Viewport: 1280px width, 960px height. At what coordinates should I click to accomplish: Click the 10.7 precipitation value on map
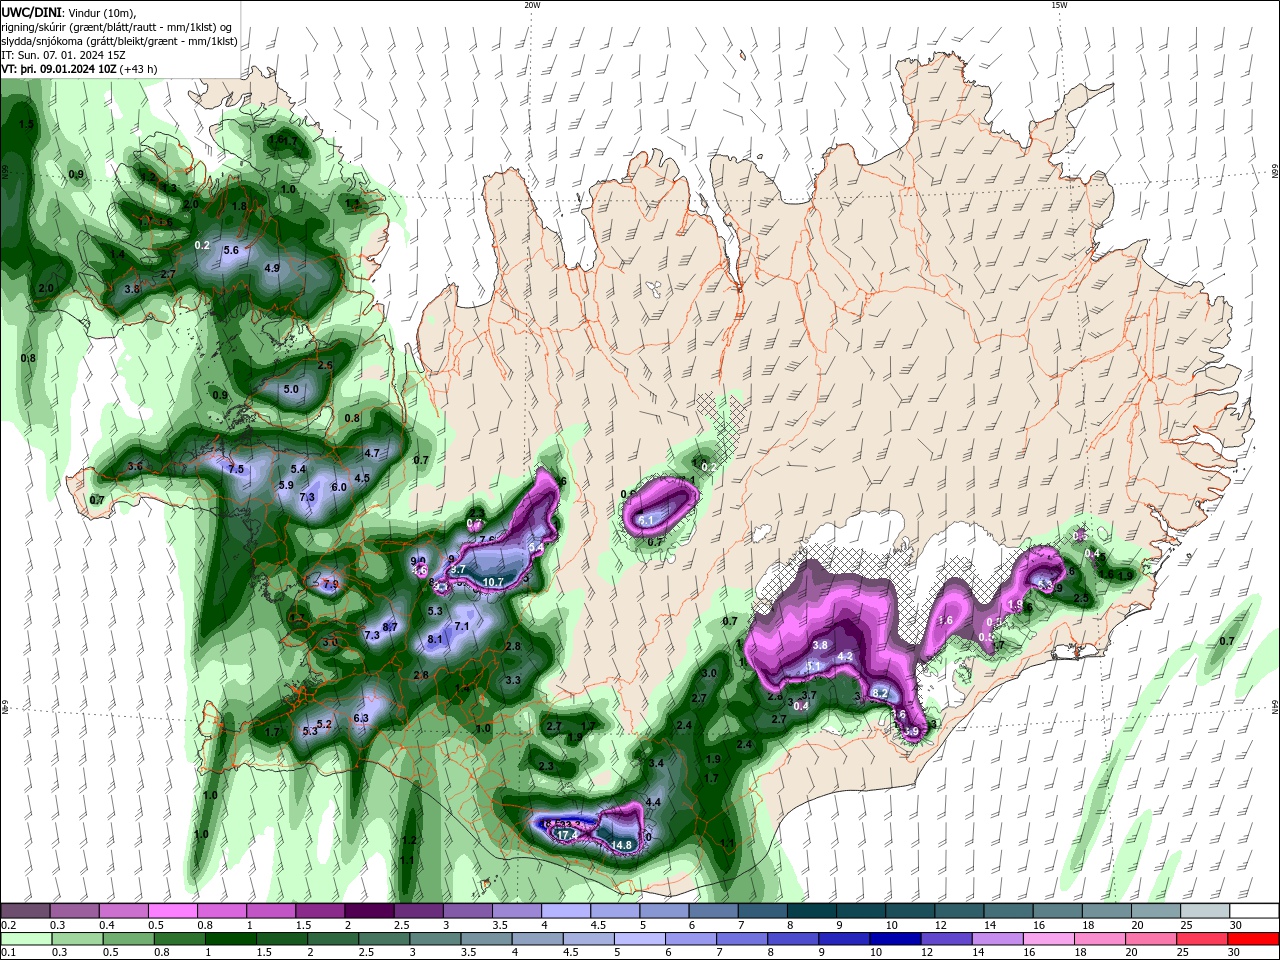point(493,582)
